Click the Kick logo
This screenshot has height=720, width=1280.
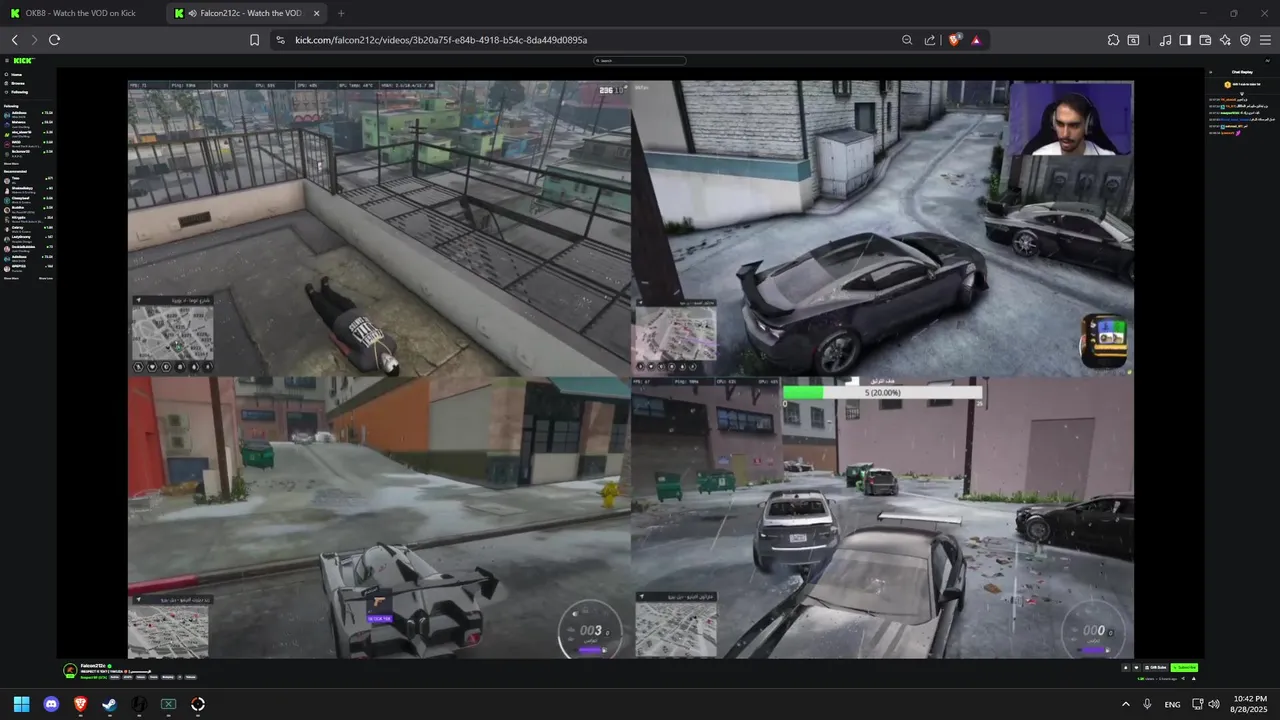[x=24, y=61]
